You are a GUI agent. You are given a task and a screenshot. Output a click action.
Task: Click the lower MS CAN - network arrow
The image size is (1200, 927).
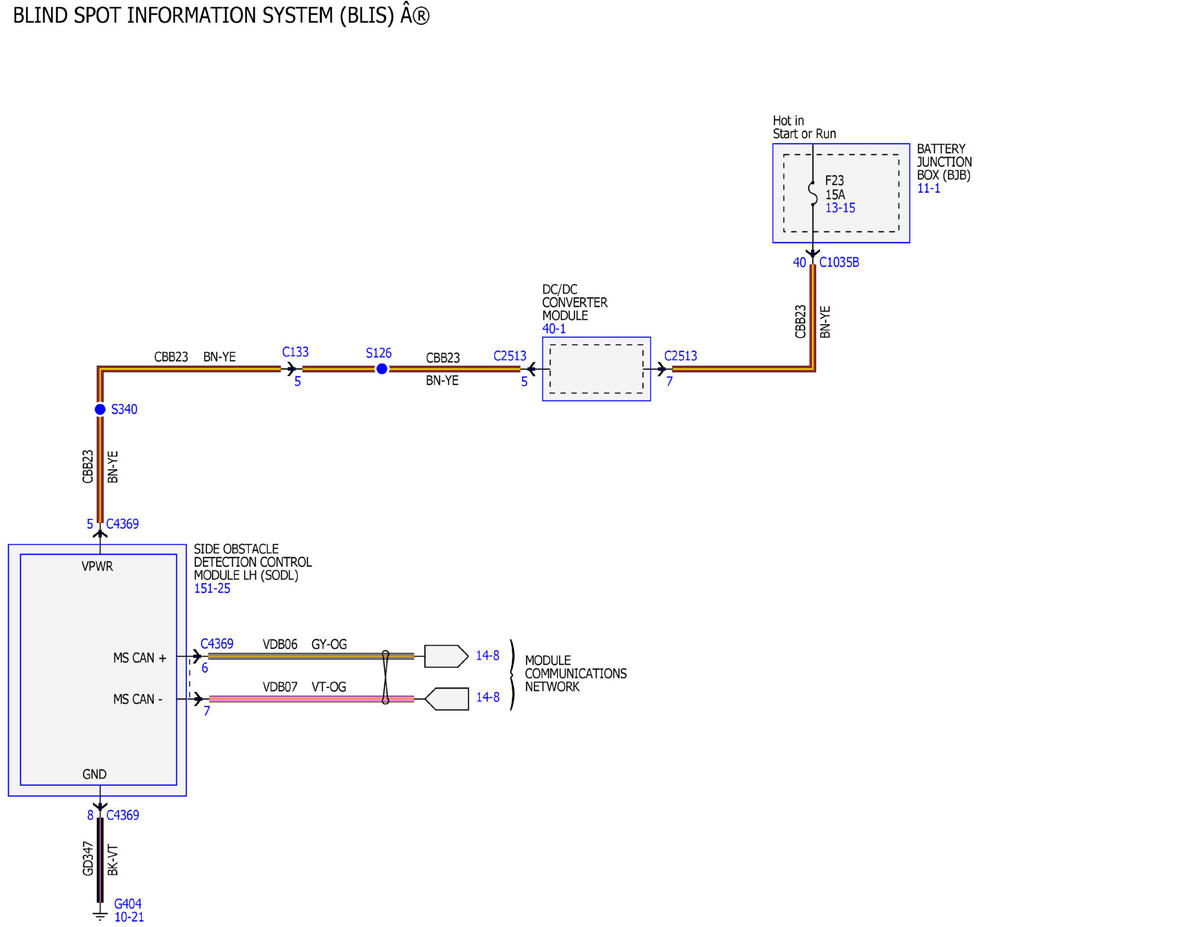[446, 699]
